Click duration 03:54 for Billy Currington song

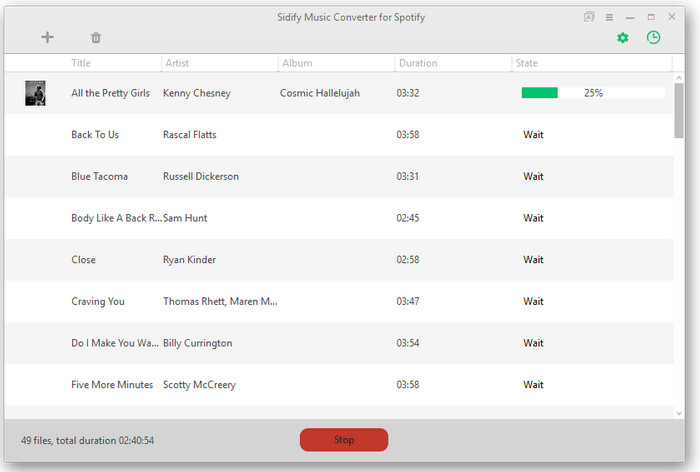408,343
